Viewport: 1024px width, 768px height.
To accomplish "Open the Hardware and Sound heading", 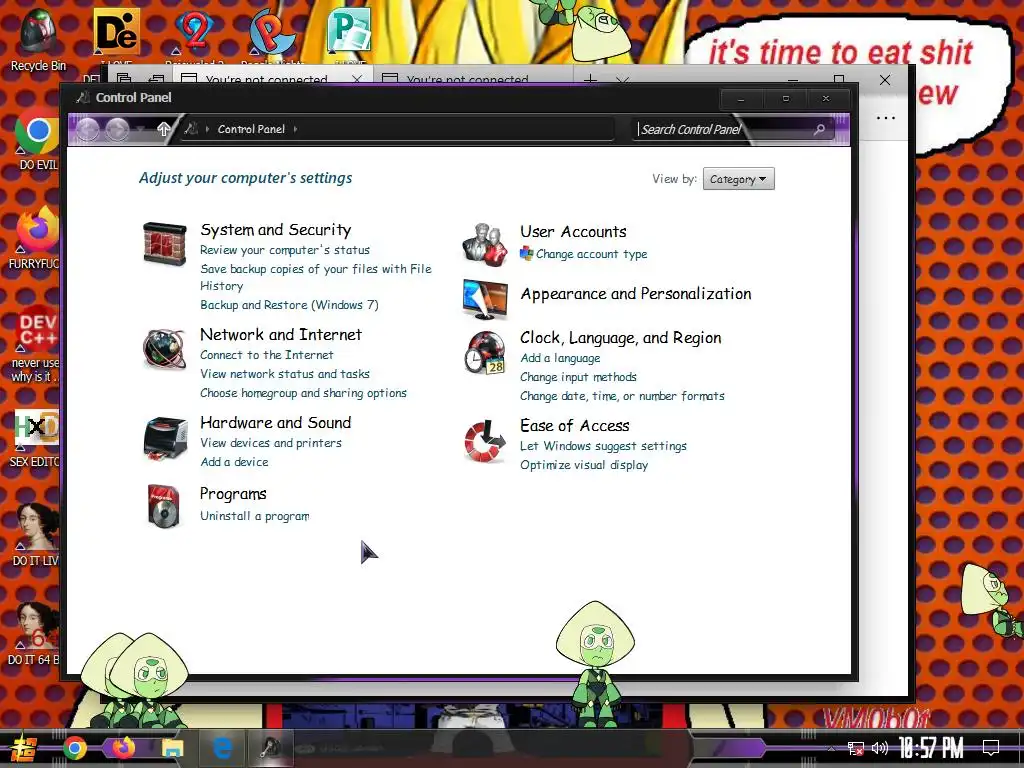I will (276, 423).
